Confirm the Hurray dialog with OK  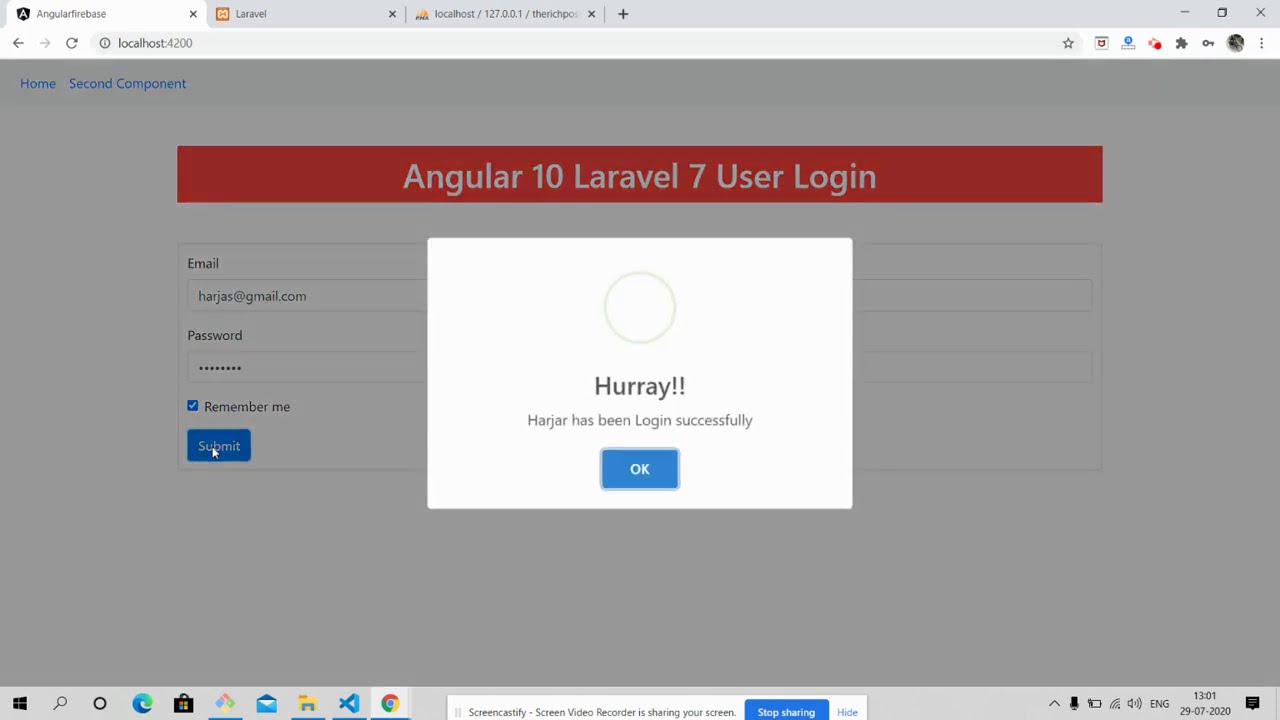click(640, 469)
